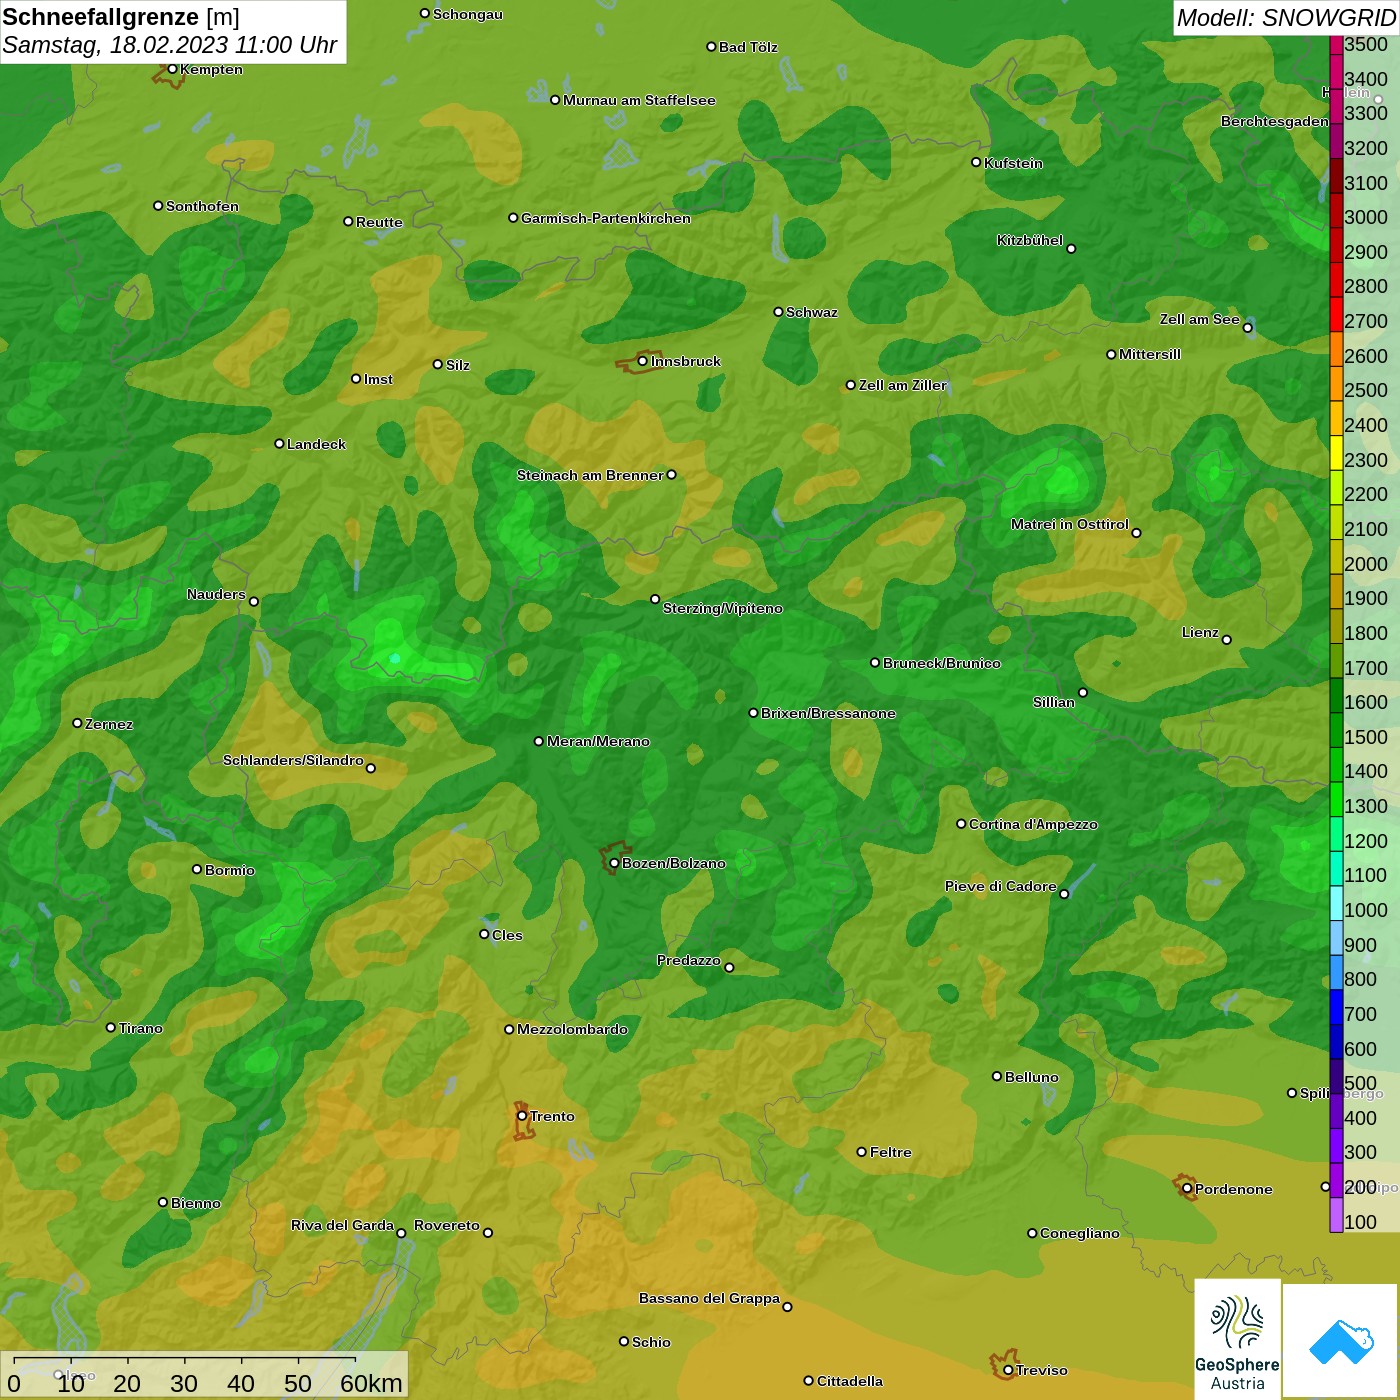The image size is (1400, 1400).
Task: Click the Imst label
Action: click(379, 379)
